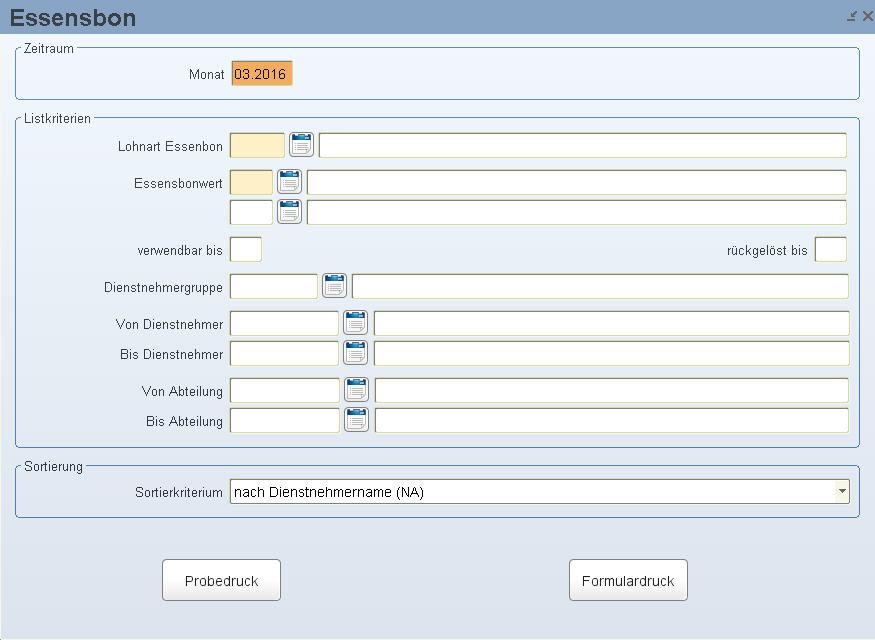
Task: Expand the Sortierkriterium dropdown arrow
Action: click(x=842, y=492)
